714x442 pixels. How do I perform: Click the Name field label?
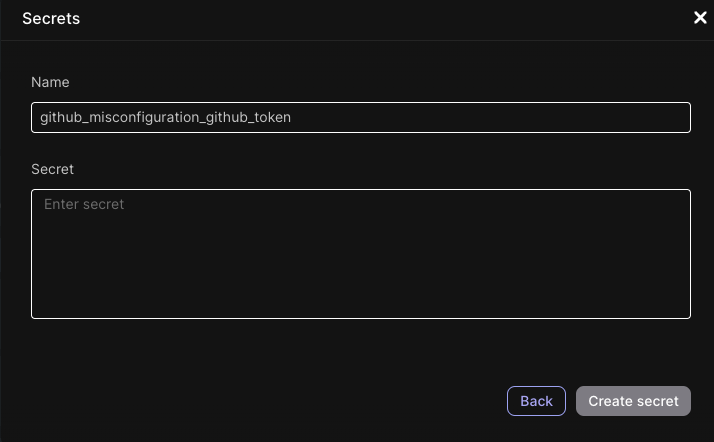point(50,82)
